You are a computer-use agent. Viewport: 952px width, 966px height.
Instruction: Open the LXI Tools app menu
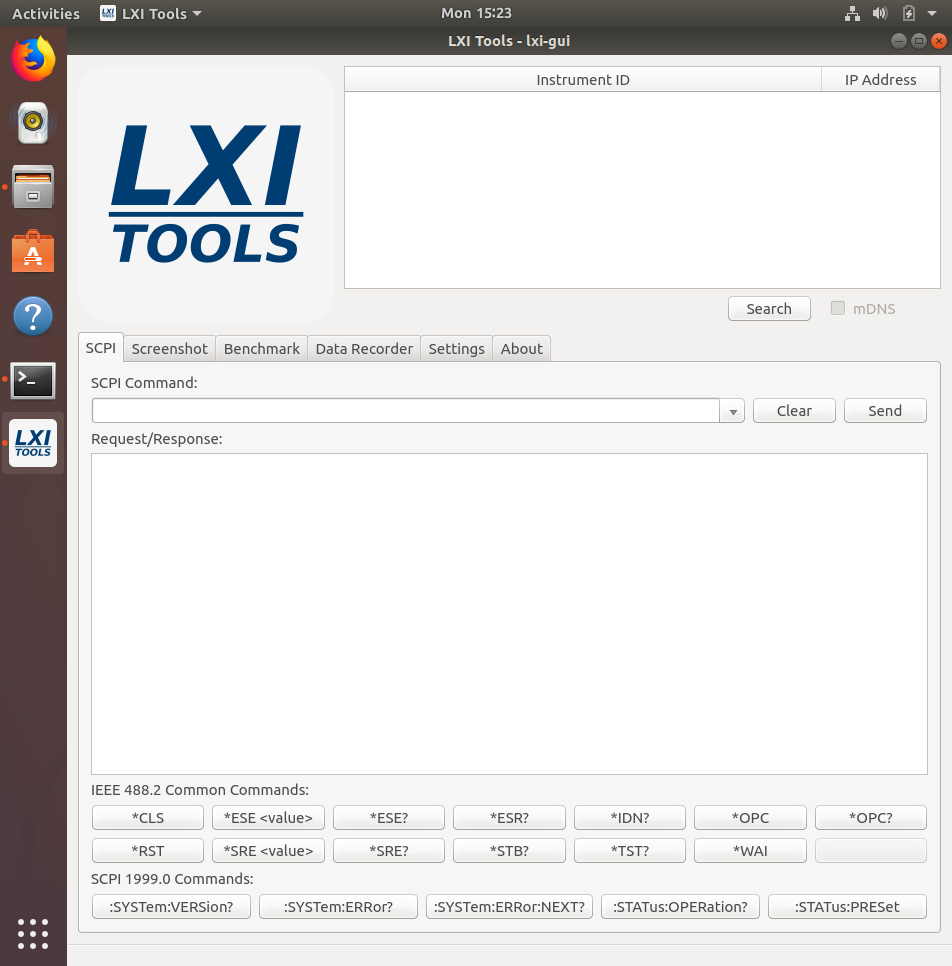click(x=152, y=13)
